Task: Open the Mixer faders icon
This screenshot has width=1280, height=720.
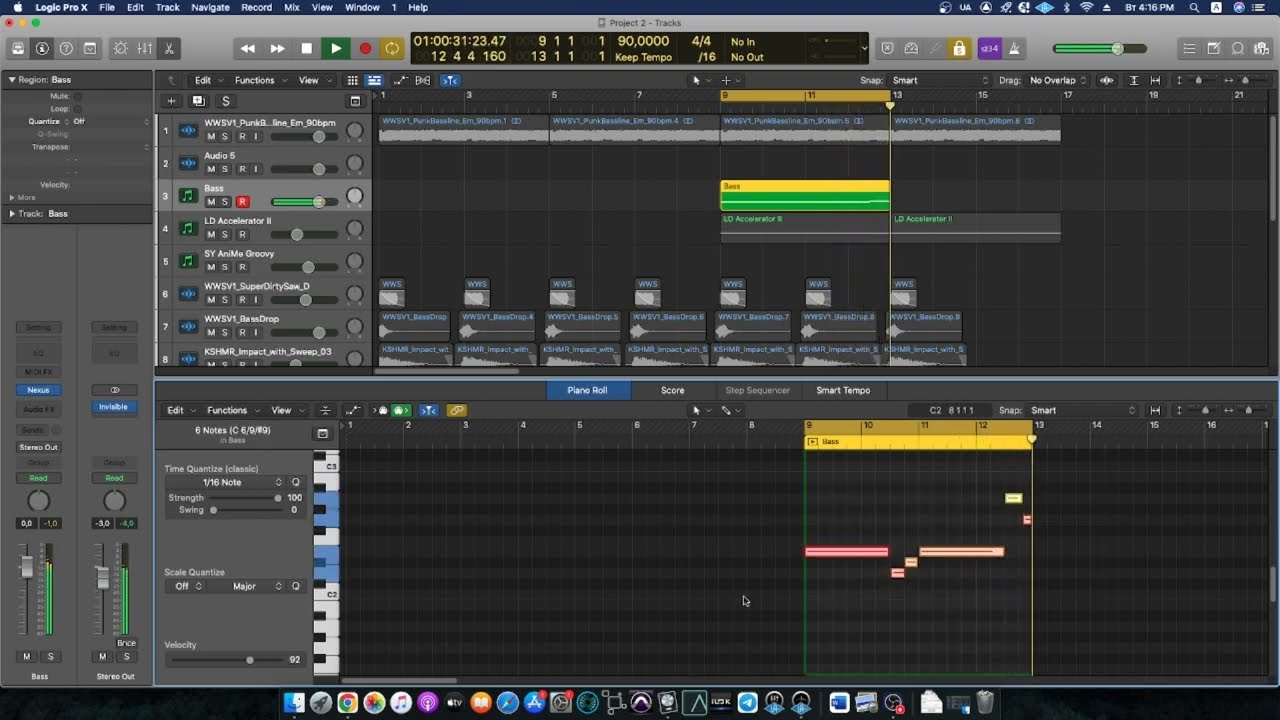Action: 145,48
